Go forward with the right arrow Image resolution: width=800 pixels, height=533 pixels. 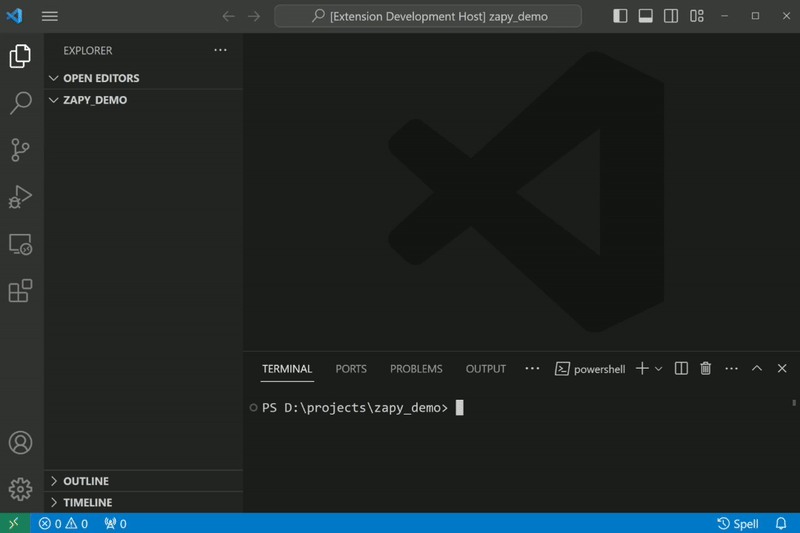(x=254, y=16)
